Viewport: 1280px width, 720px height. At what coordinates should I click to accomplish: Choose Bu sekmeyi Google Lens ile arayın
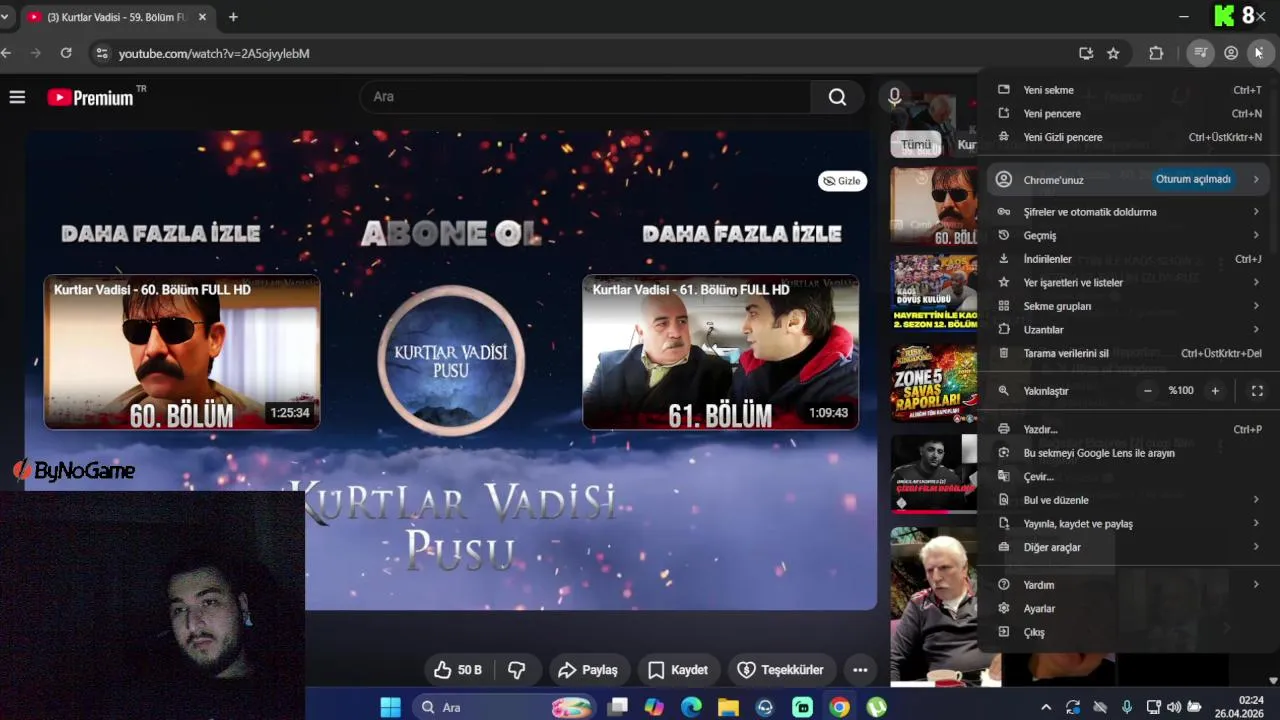pyautogui.click(x=1128, y=453)
